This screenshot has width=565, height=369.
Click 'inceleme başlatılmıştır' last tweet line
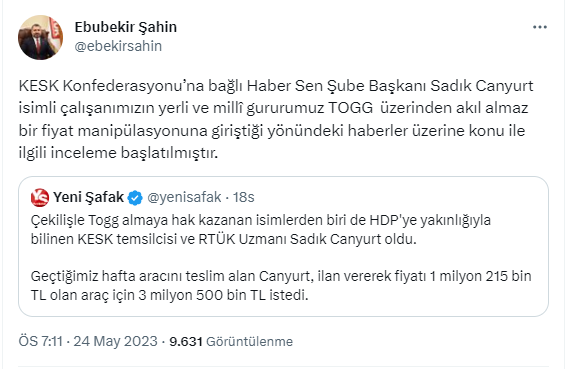(134, 153)
